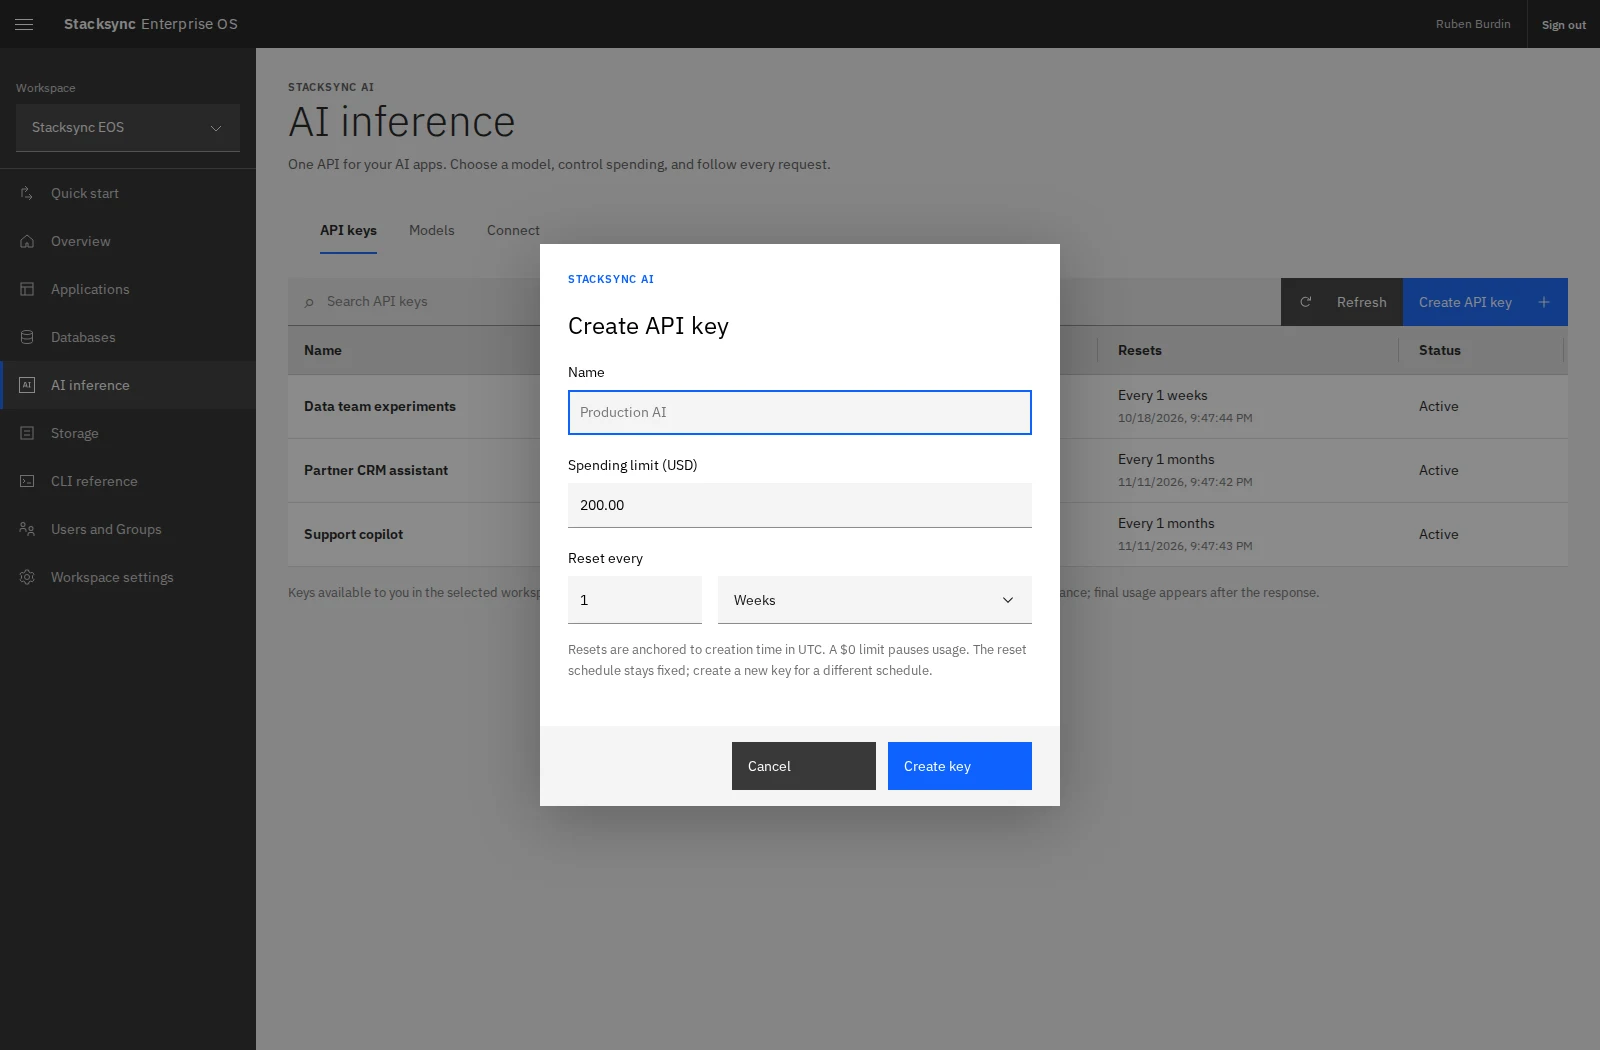Click the Reset every number field
The height and width of the screenshot is (1050, 1600).
pos(635,600)
